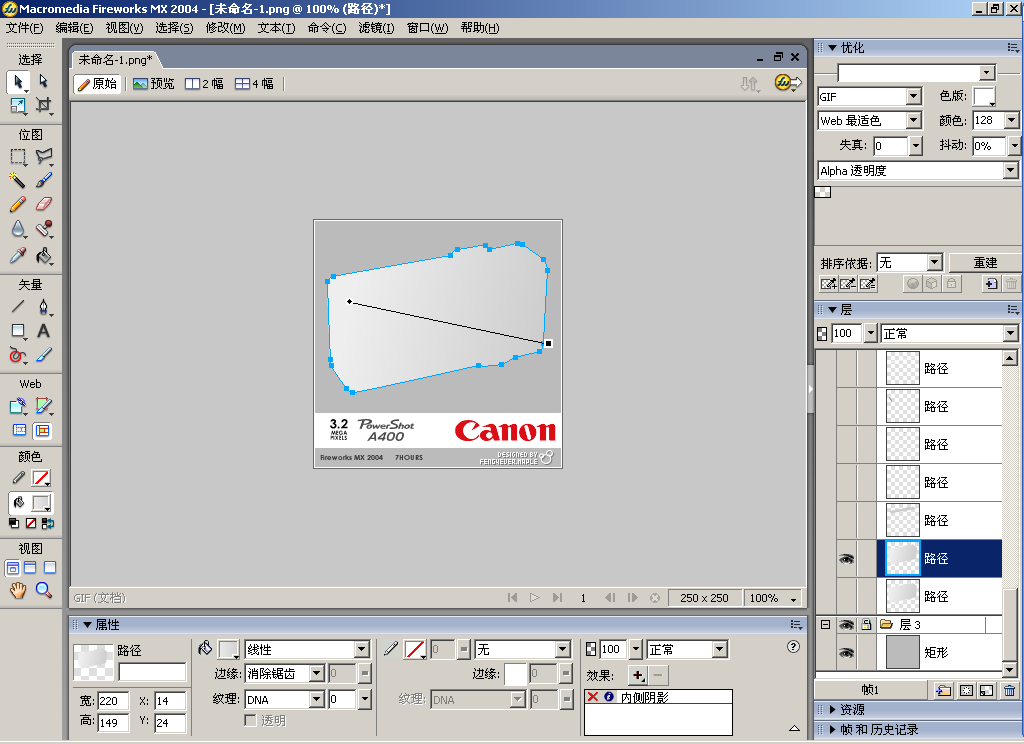Switch to the 2 幅 view
Screen dimensions: 1024x744
[204, 84]
